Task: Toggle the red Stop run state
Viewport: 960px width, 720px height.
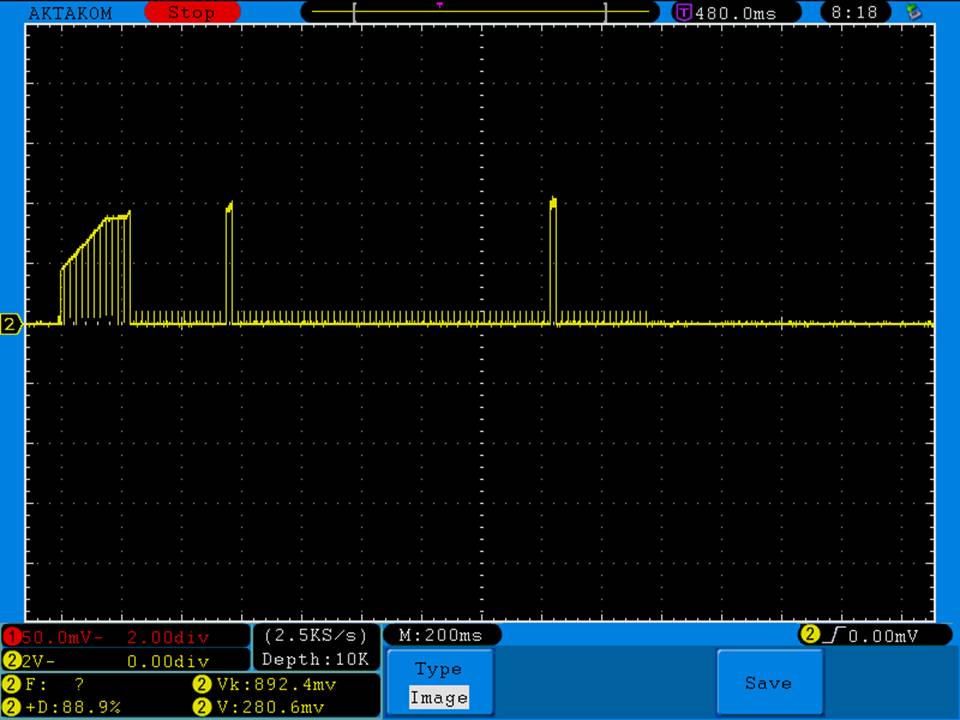Action: pyautogui.click(x=191, y=13)
